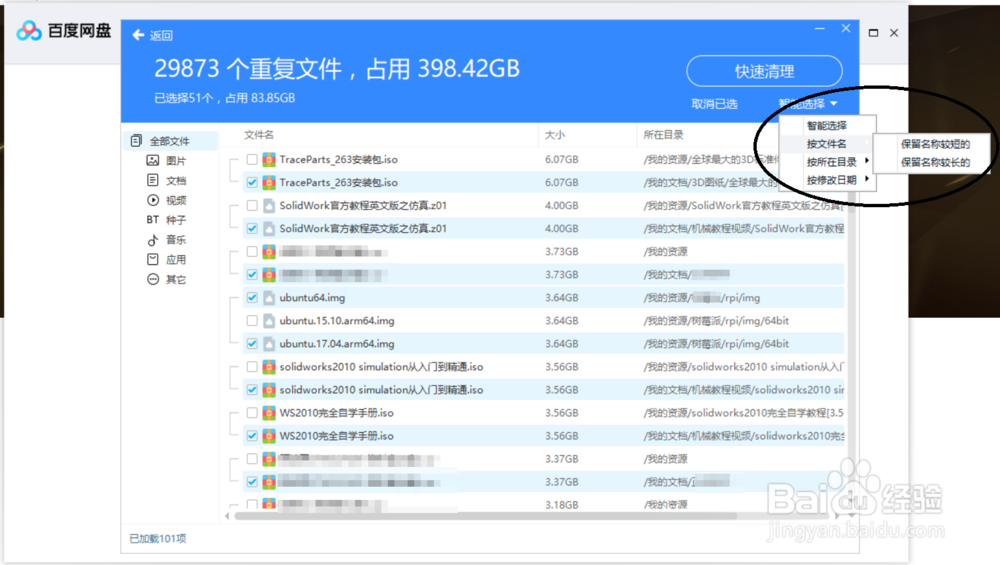Screen dimensions: 1000x565
Task: Select 保留名称较短的 option
Action: pyautogui.click(x=935, y=144)
